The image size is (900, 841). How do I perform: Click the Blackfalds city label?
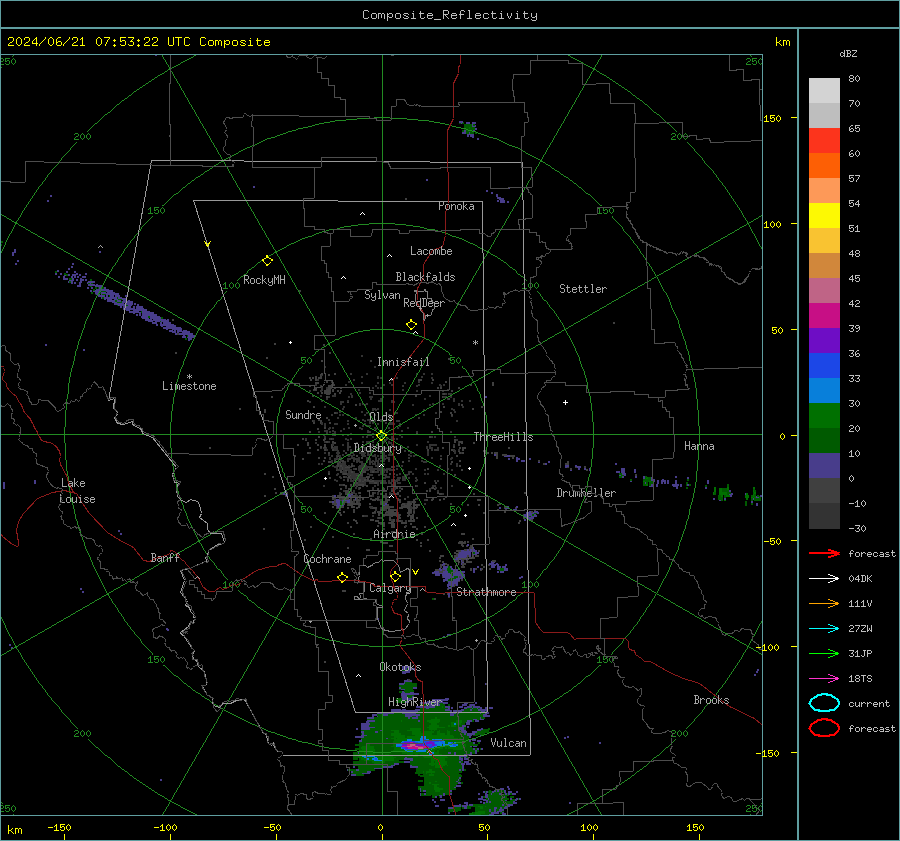pos(425,277)
